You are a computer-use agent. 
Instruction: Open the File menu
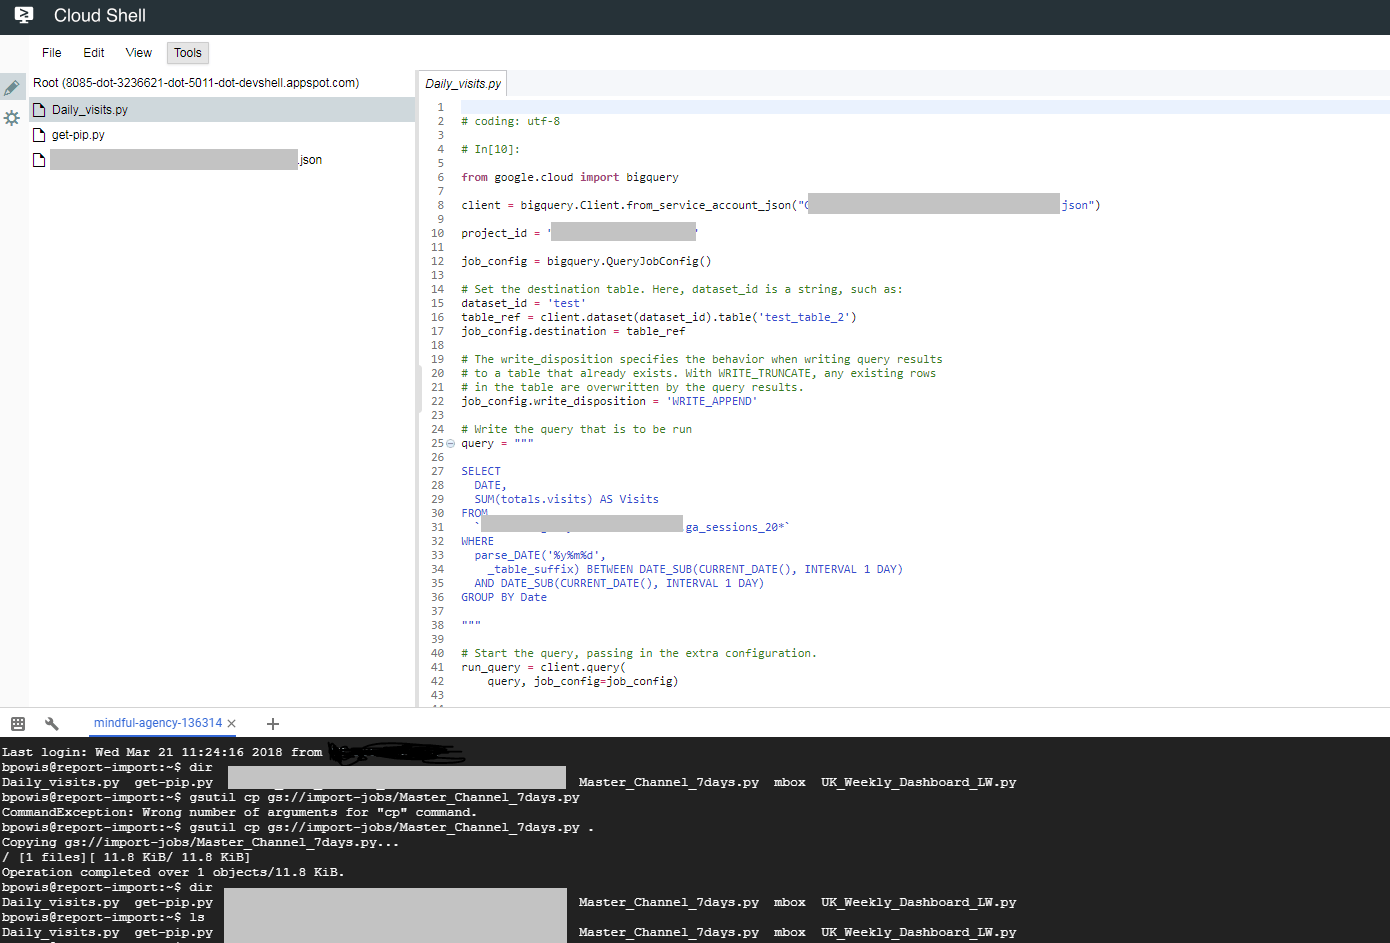[52, 53]
